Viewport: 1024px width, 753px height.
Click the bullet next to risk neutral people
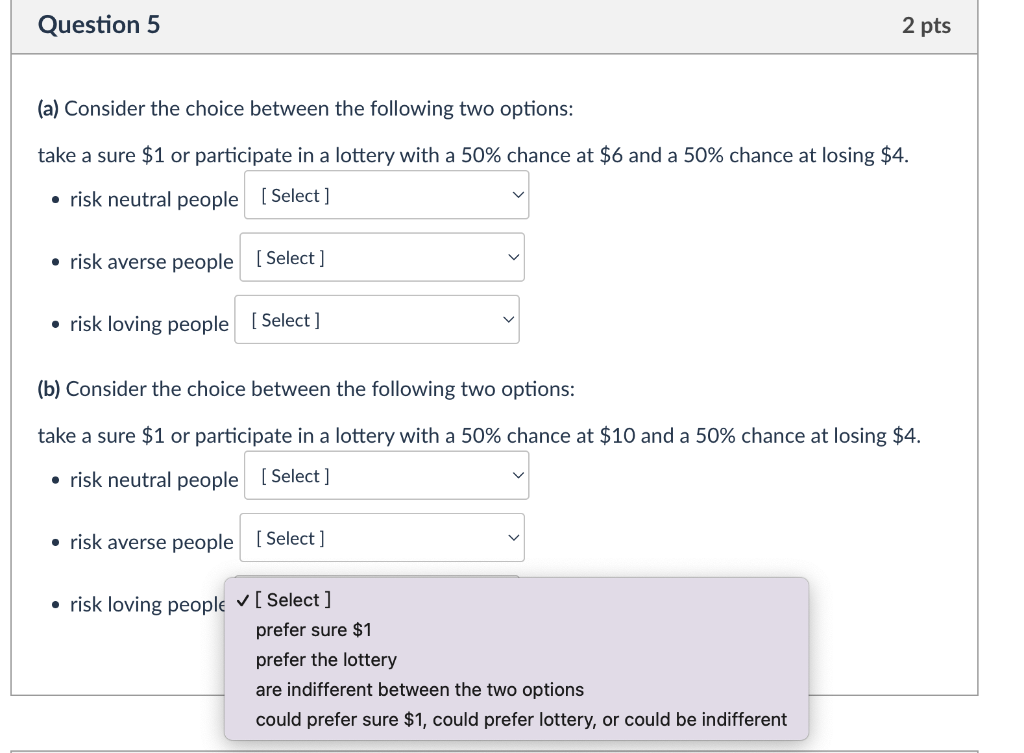coord(54,199)
